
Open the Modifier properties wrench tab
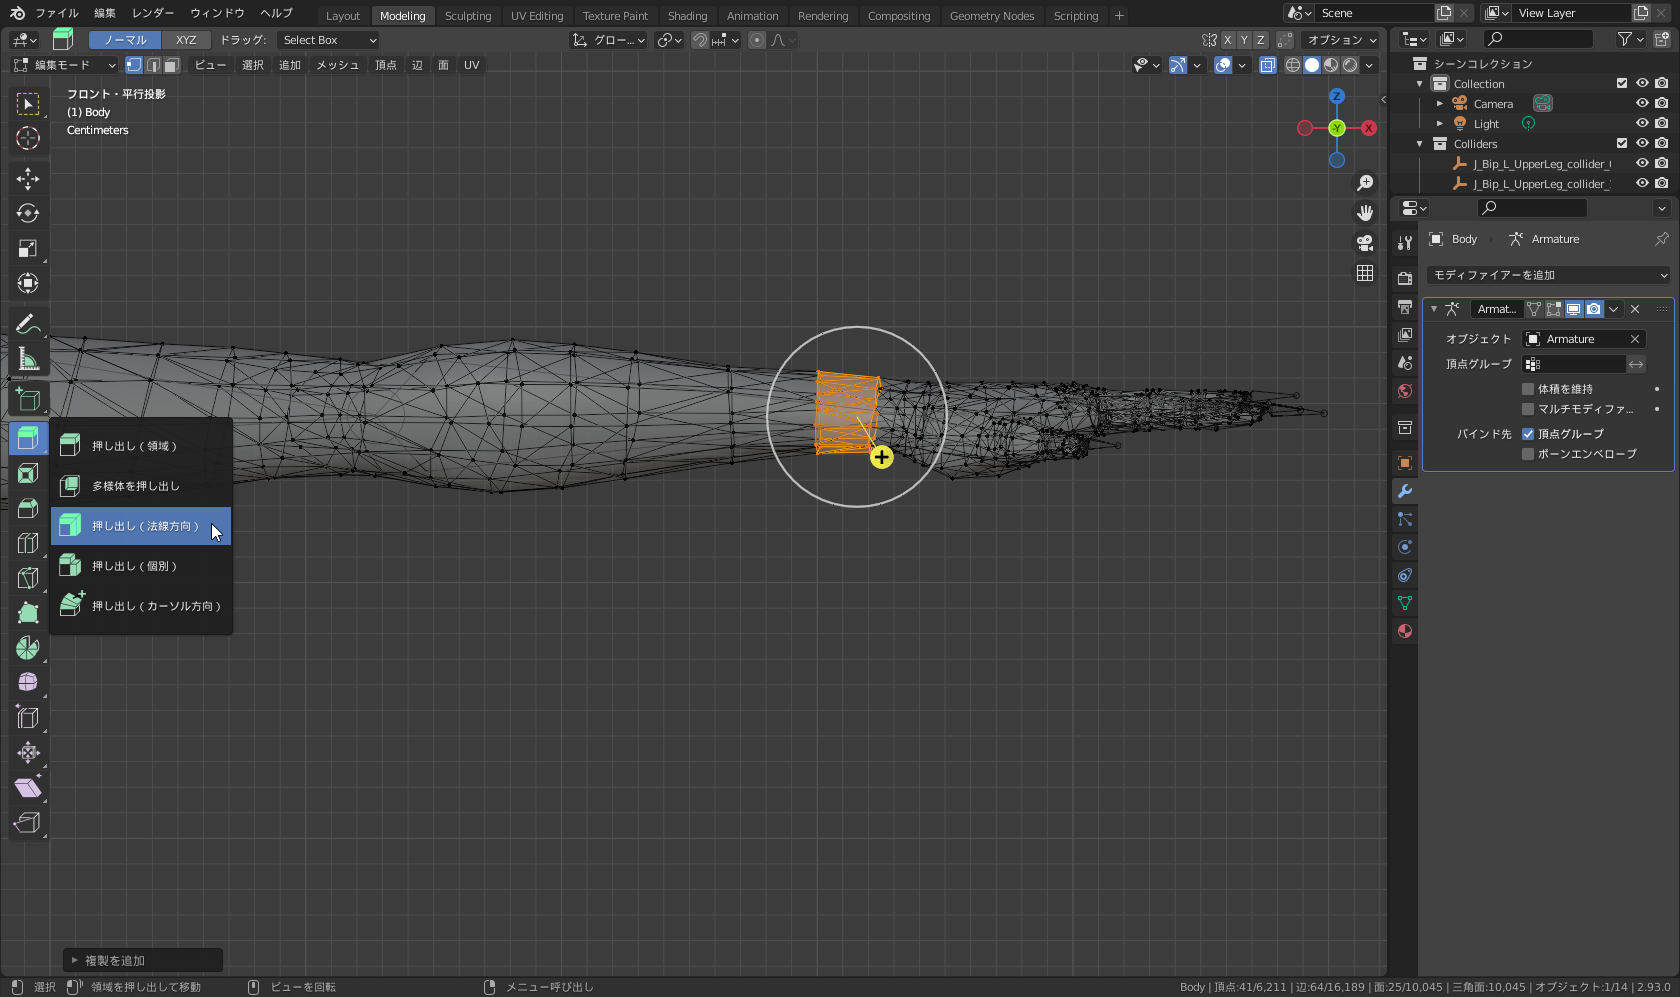pyautogui.click(x=1405, y=491)
